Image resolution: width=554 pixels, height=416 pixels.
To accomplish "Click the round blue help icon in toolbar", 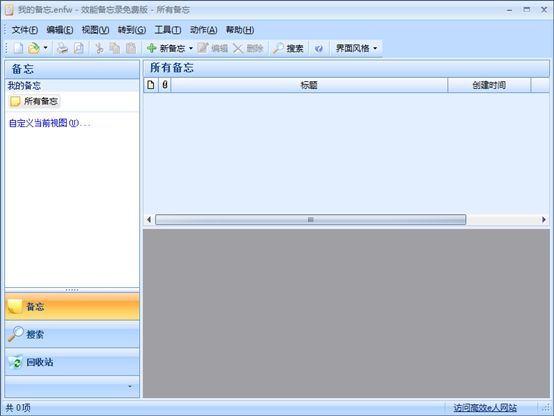I will pos(319,48).
